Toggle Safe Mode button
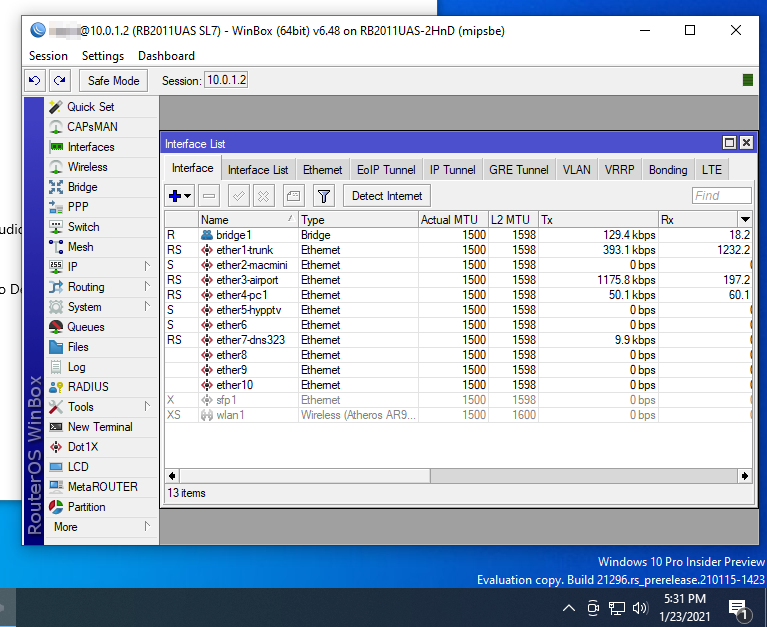The width and height of the screenshot is (767, 627). point(113,81)
